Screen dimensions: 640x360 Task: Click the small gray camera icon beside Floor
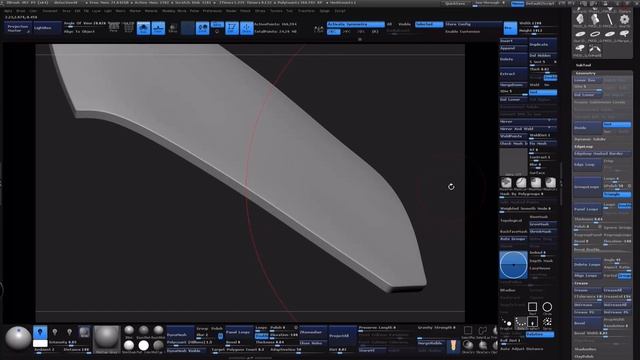tap(173, 28)
